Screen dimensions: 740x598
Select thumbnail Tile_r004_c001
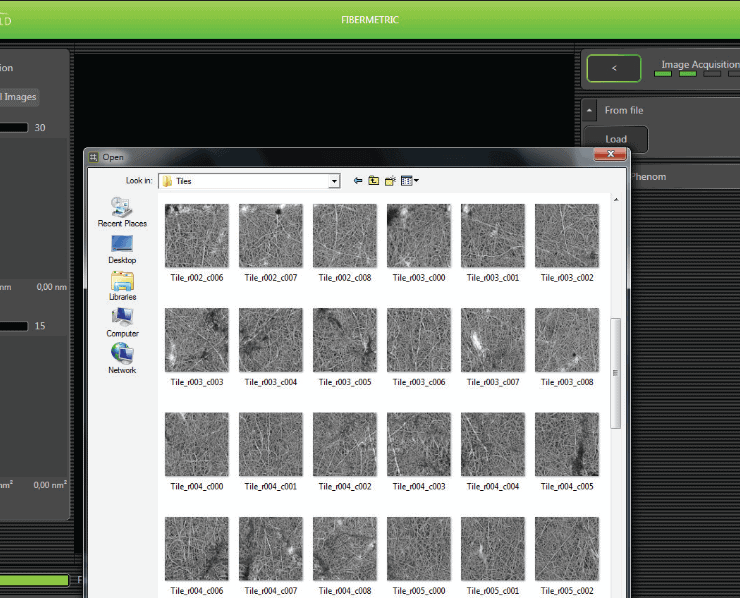pos(271,444)
